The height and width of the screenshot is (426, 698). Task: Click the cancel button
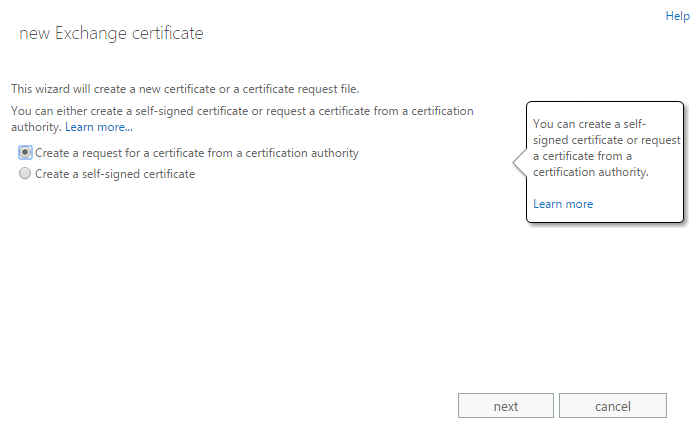(613, 406)
